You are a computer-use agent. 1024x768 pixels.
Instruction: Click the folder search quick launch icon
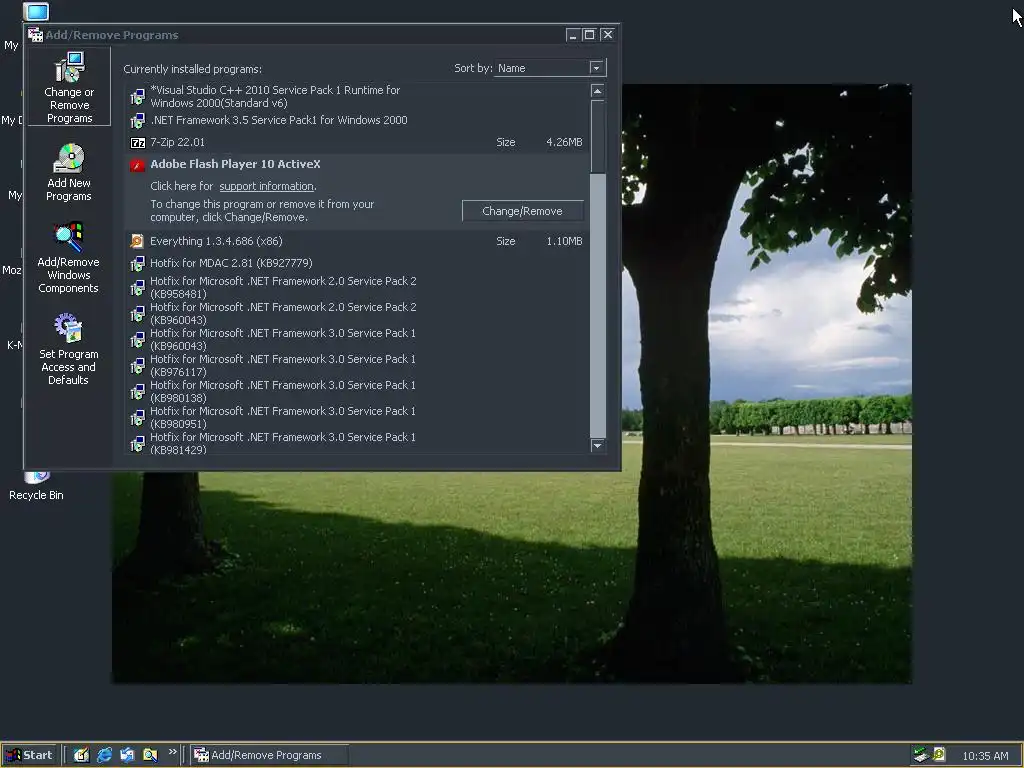coord(150,755)
